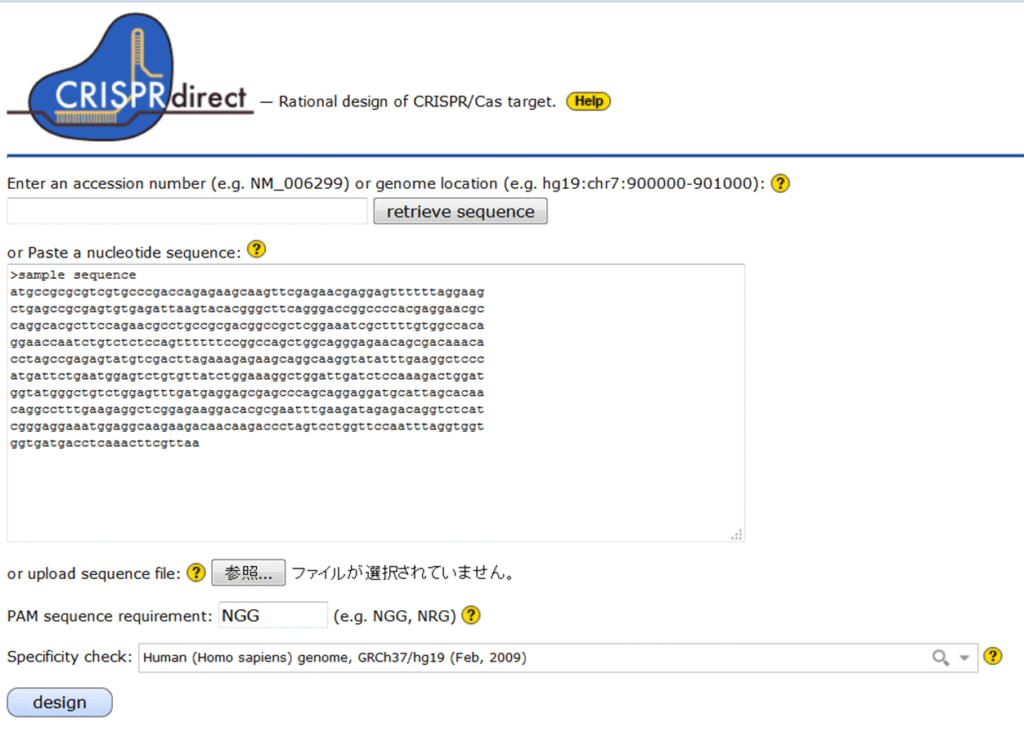The image size is (1024, 732).
Task: Click inside the nucleotide sequence text area
Action: point(375,490)
